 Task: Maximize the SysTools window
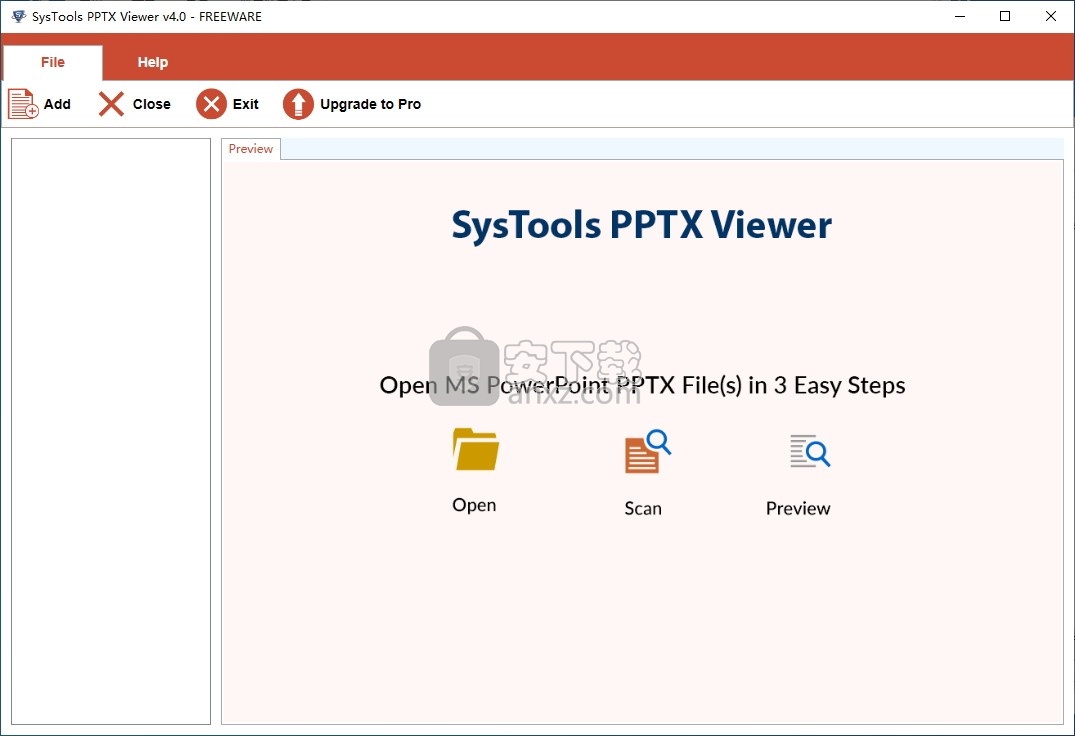(1005, 16)
